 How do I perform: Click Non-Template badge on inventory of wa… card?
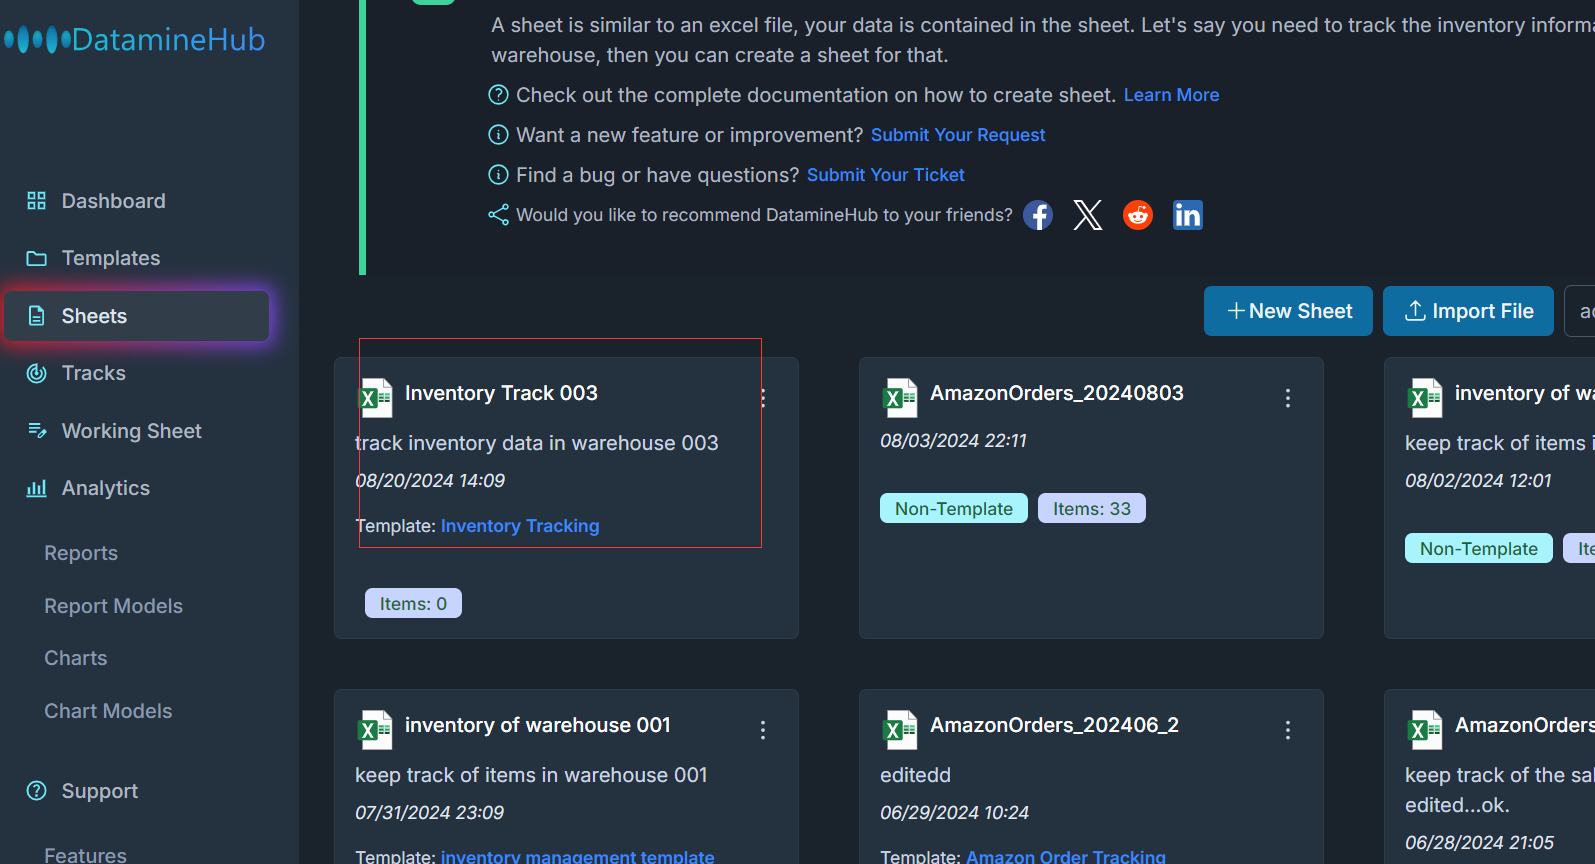tap(1479, 548)
